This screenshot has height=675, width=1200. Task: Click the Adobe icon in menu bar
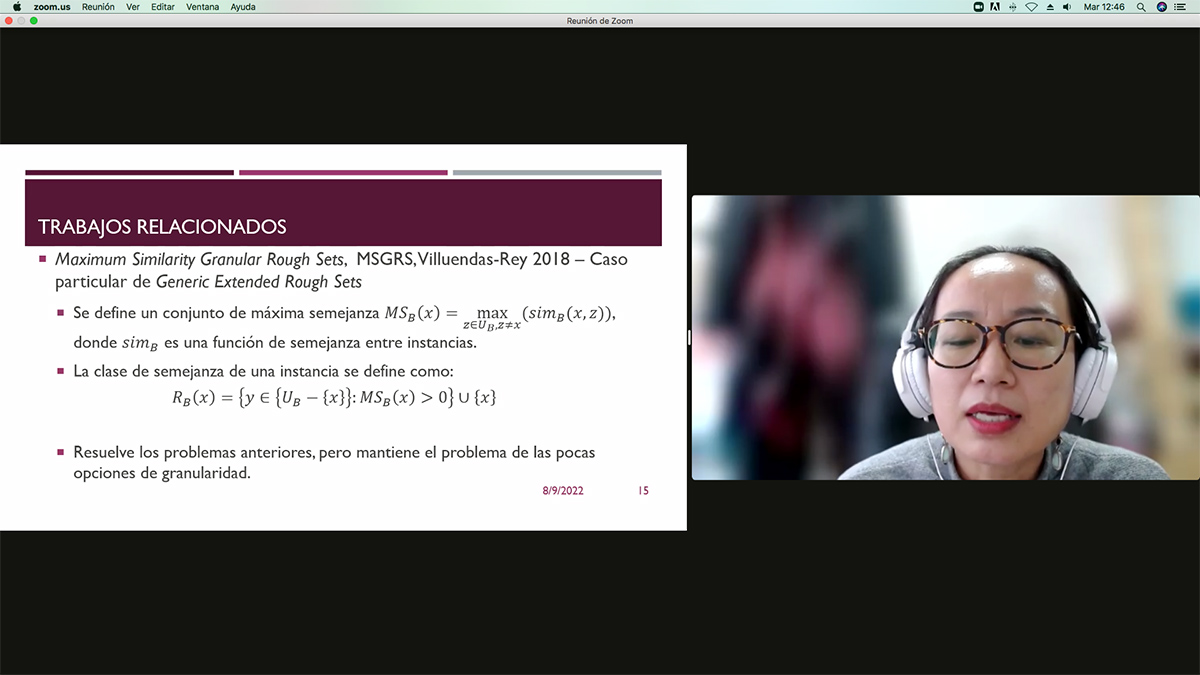click(995, 6)
